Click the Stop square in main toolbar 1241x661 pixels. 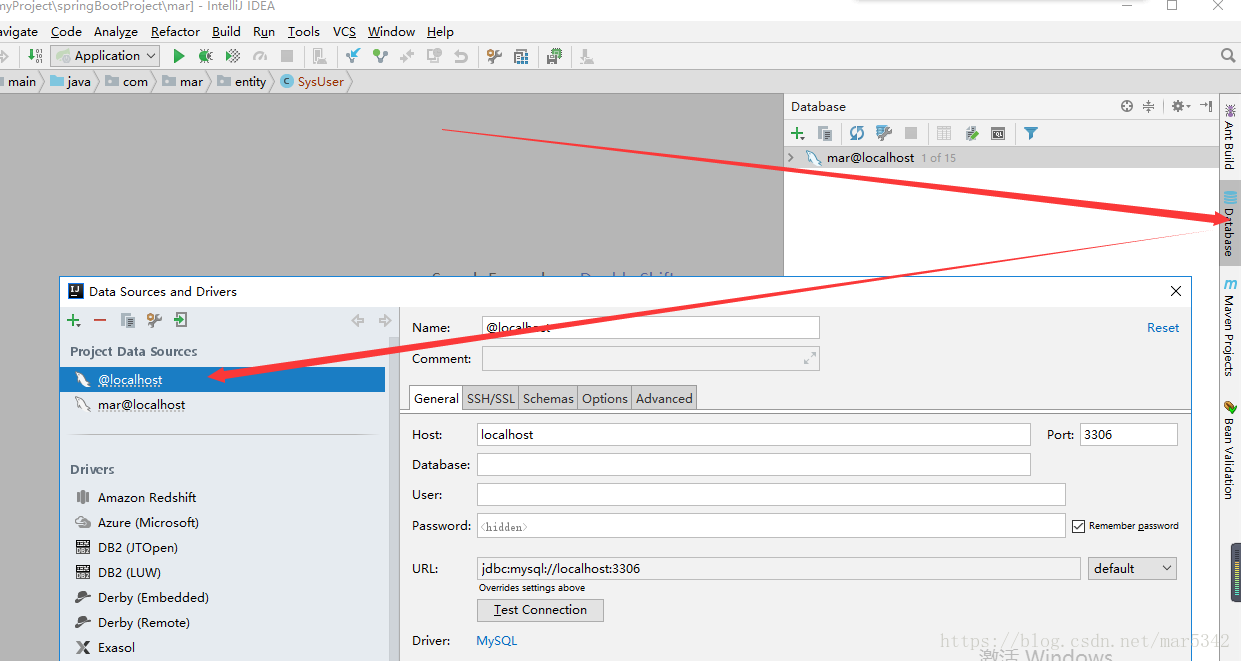tap(287, 56)
